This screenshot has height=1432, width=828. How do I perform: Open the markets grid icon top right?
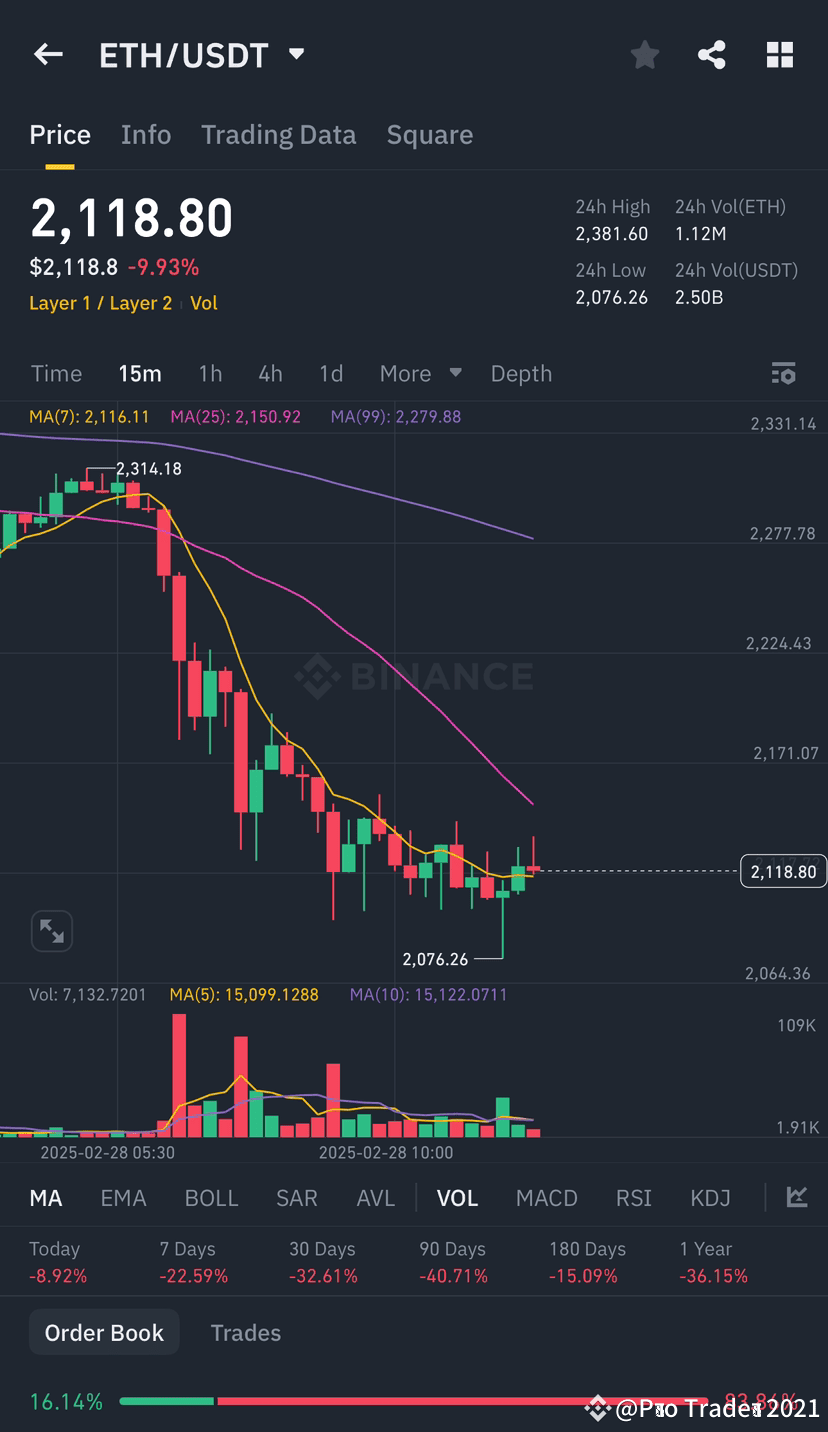pos(779,55)
